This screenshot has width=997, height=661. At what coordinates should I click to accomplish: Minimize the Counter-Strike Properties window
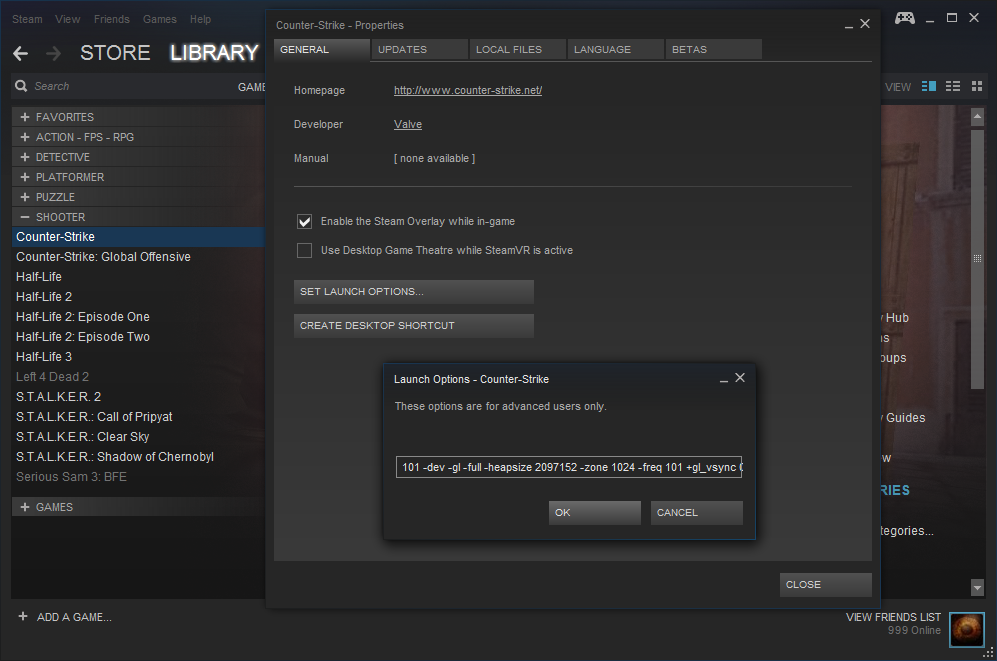tap(849, 25)
